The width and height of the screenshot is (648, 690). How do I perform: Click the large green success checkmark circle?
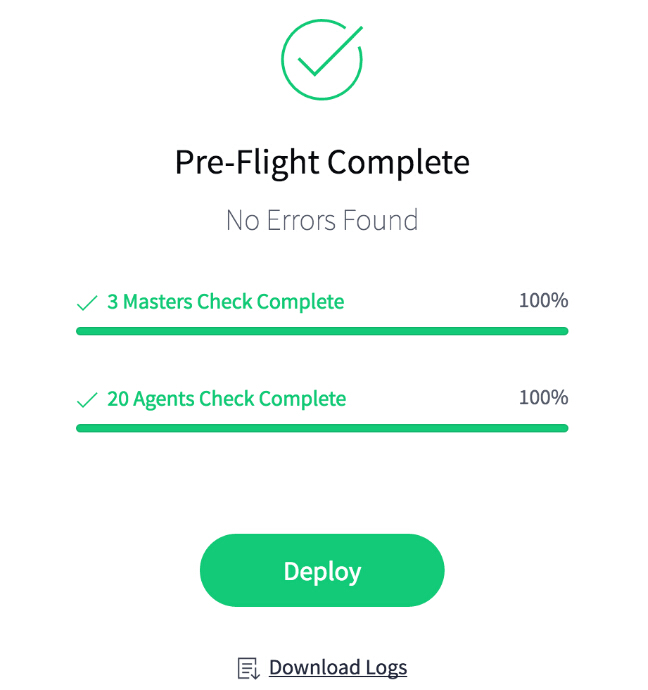(x=322, y=59)
